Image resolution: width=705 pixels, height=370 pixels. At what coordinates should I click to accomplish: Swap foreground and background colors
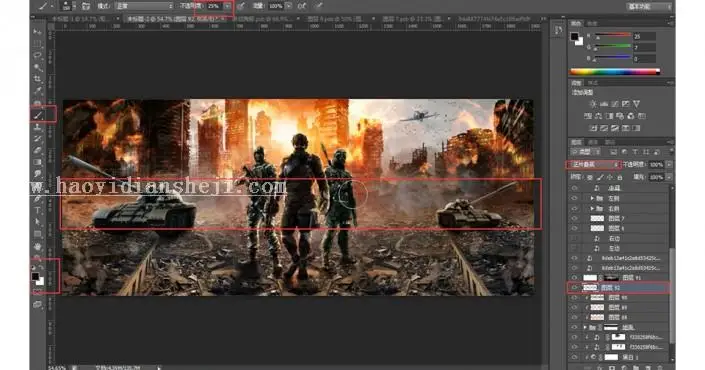tap(42, 268)
